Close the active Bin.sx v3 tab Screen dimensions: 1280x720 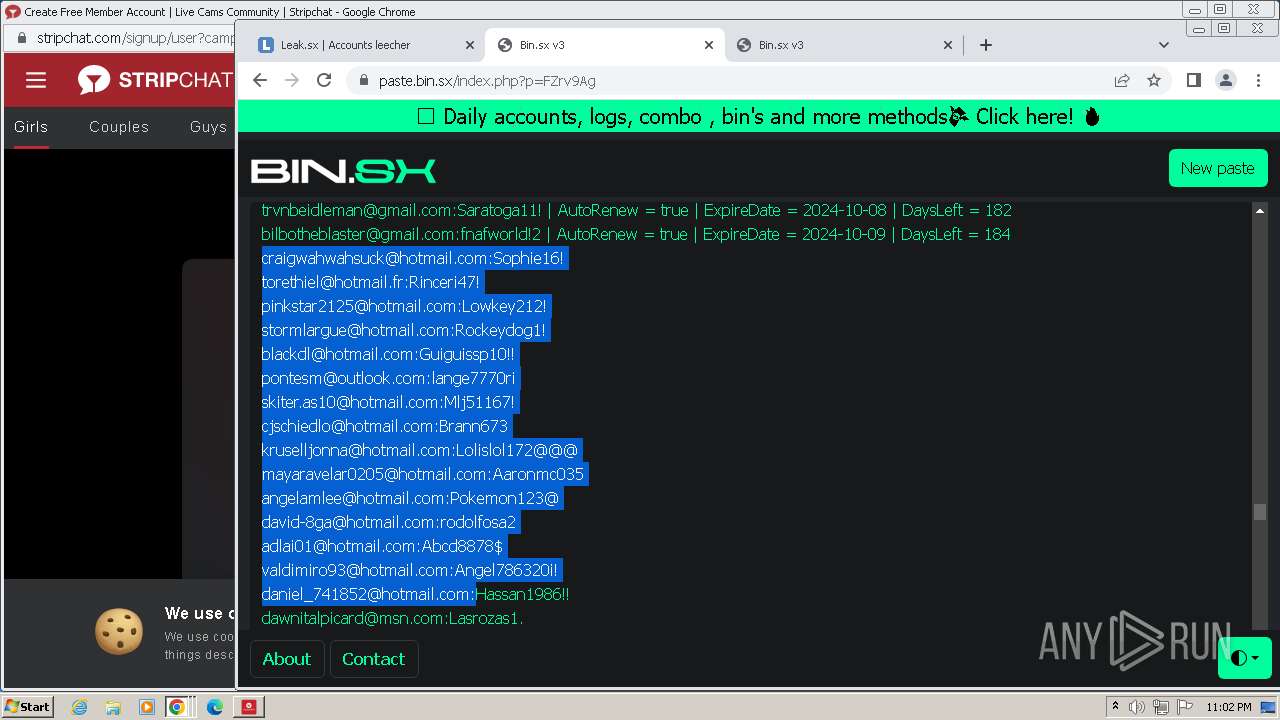point(709,45)
